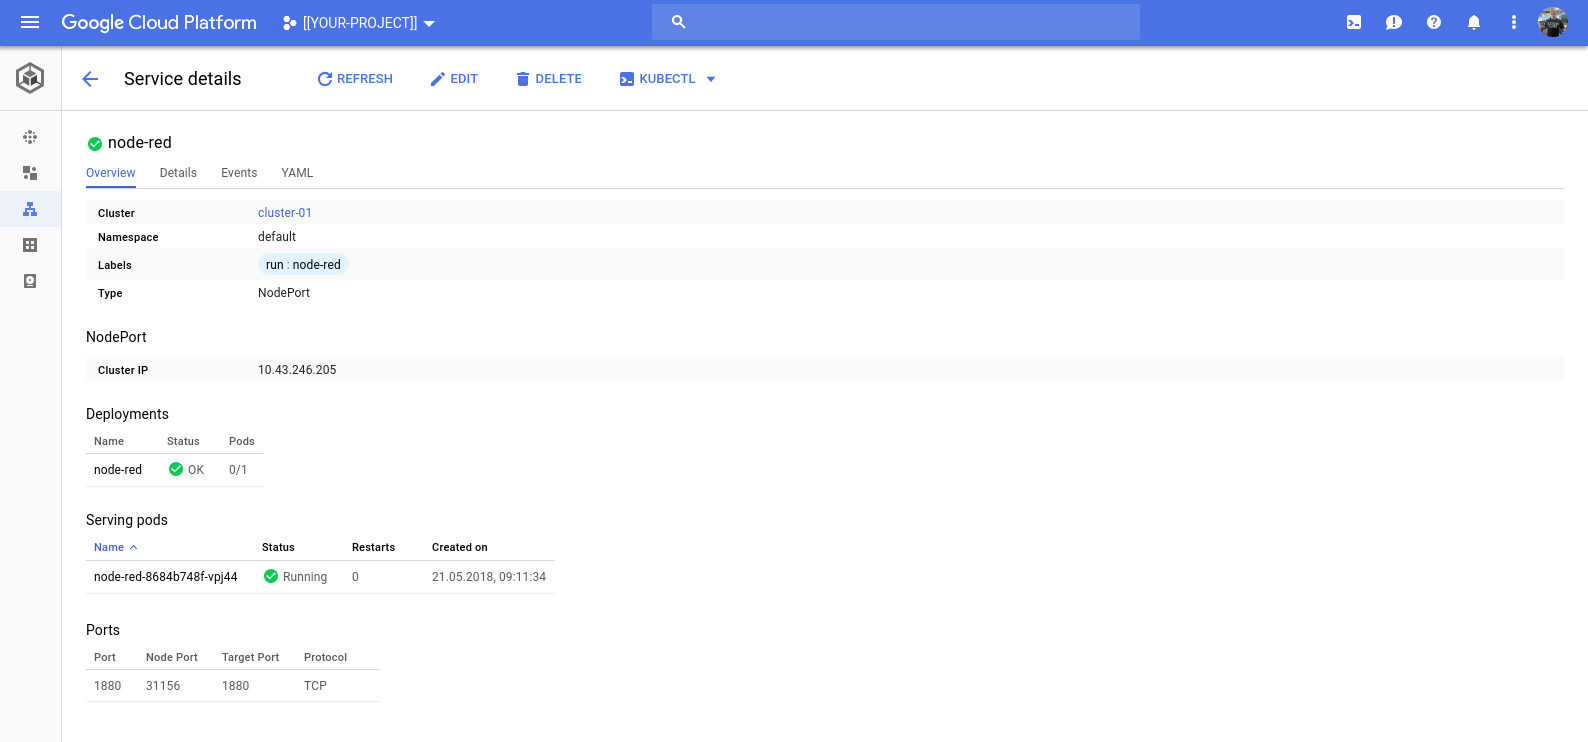Viewport: 1588px width, 742px height.
Task: Click the green status check beside node-red title
Action: click(95, 143)
